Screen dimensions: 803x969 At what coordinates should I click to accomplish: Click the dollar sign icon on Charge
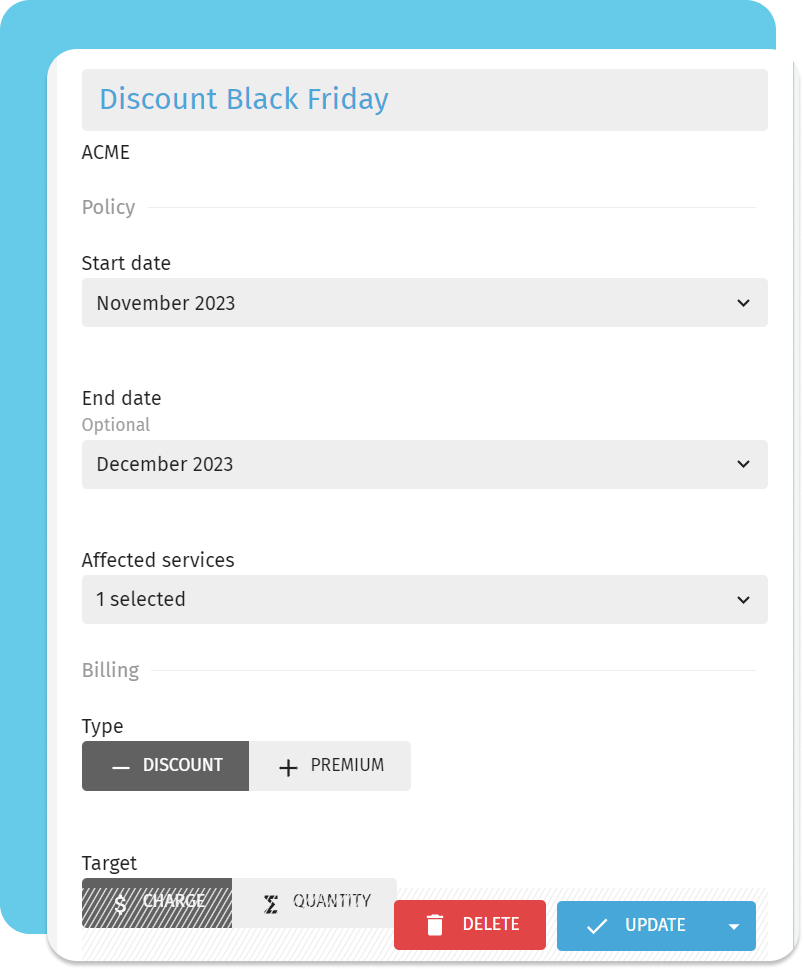pos(120,904)
